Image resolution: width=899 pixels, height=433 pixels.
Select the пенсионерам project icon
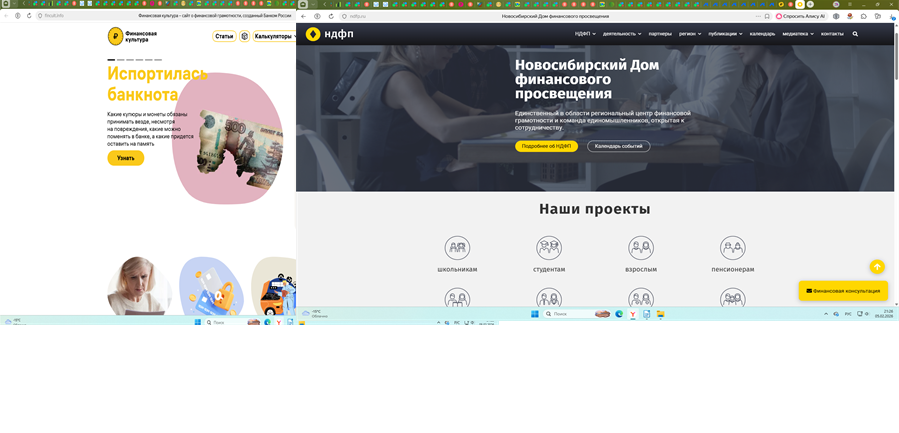click(x=733, y=247)
